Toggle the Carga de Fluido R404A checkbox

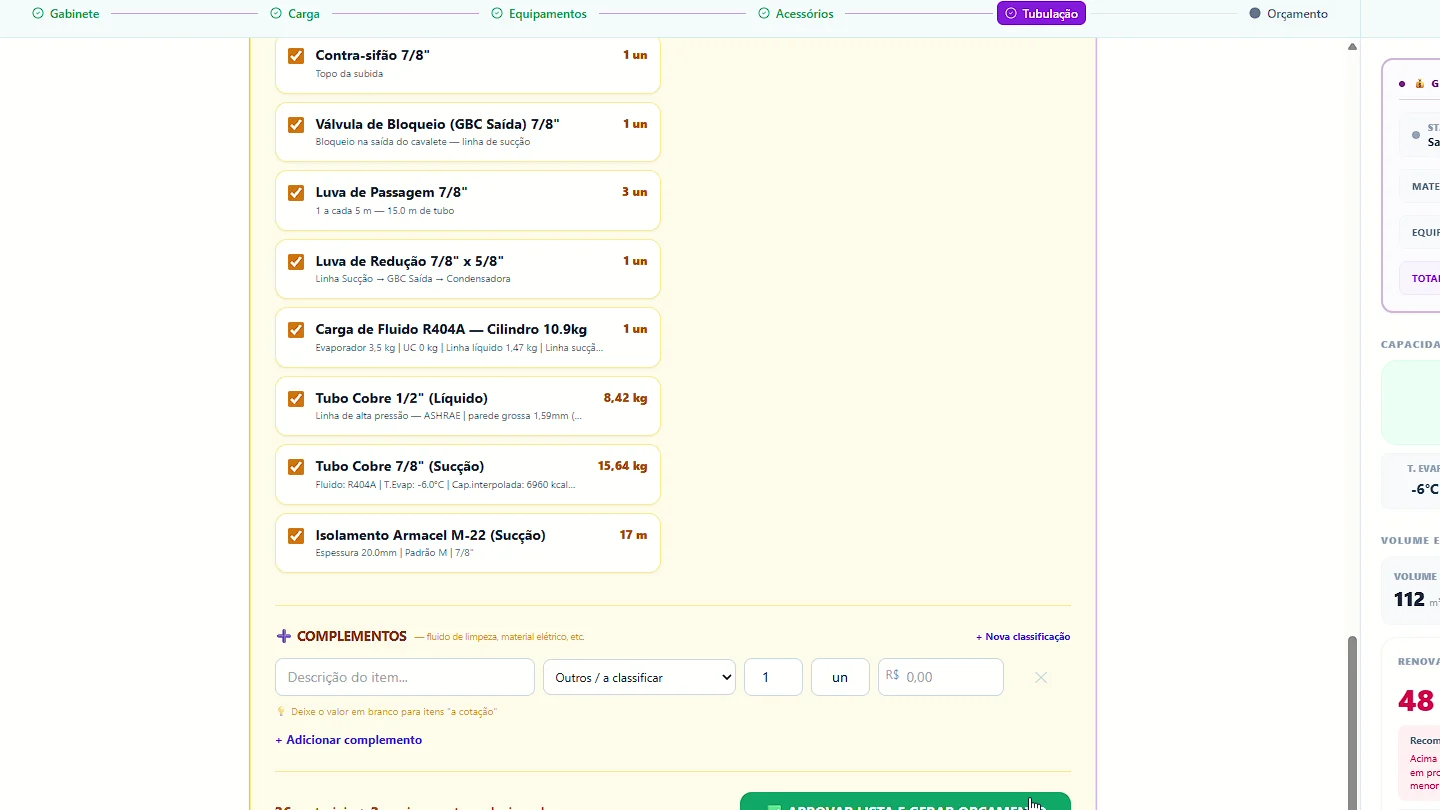[296, 330]
